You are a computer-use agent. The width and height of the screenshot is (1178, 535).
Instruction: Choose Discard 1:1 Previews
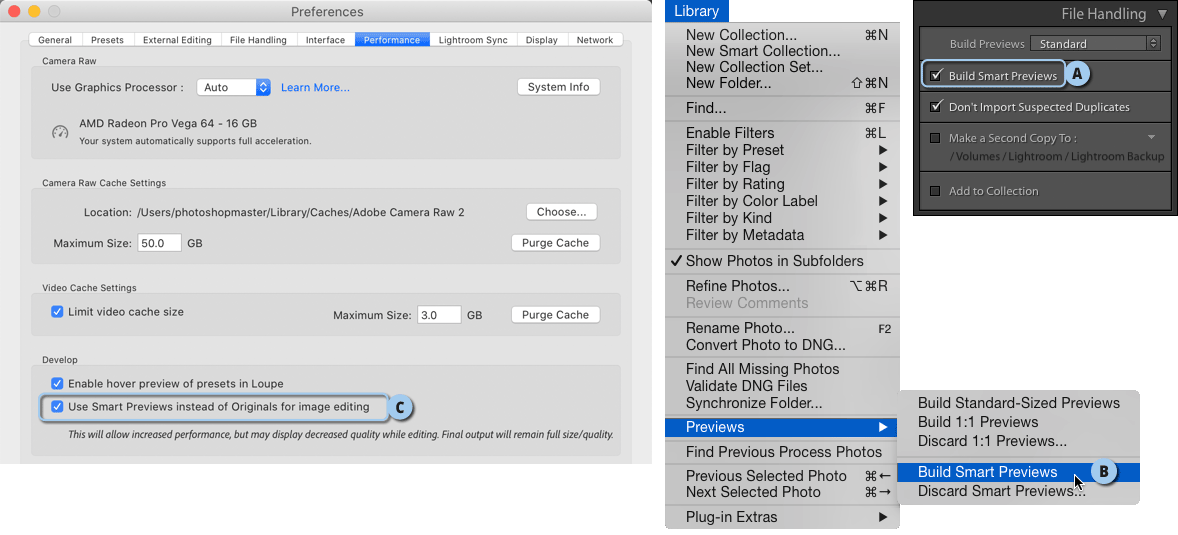1019,441
